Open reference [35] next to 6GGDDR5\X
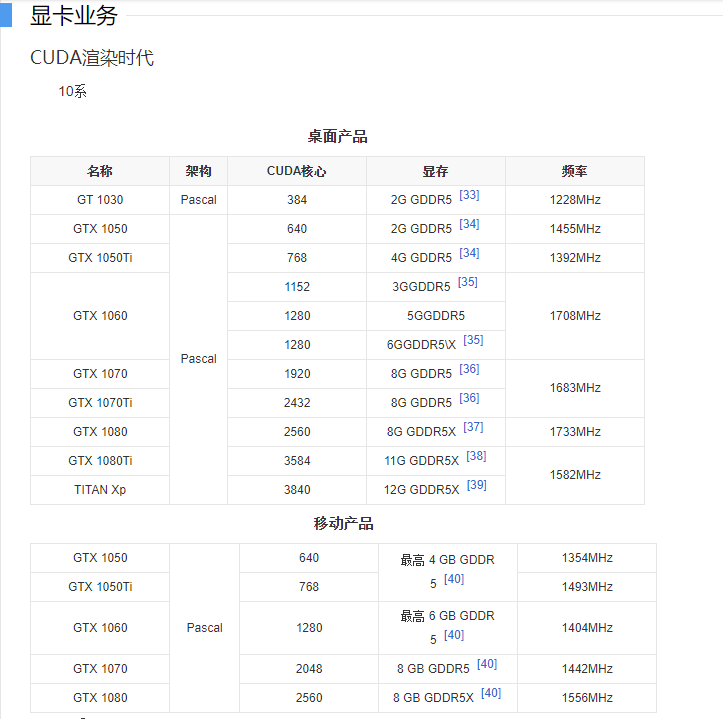Screen dimensions: 723x719 click(x=473, y=340)
